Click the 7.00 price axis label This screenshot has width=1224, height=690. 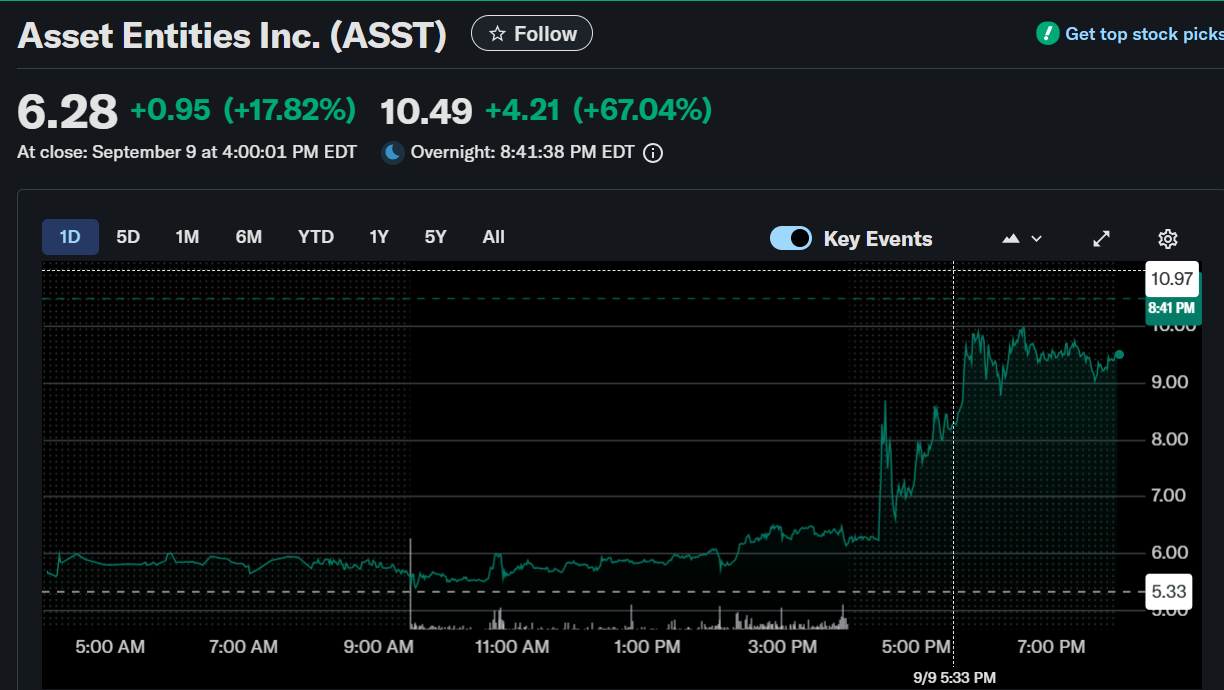coord(1170,496)
